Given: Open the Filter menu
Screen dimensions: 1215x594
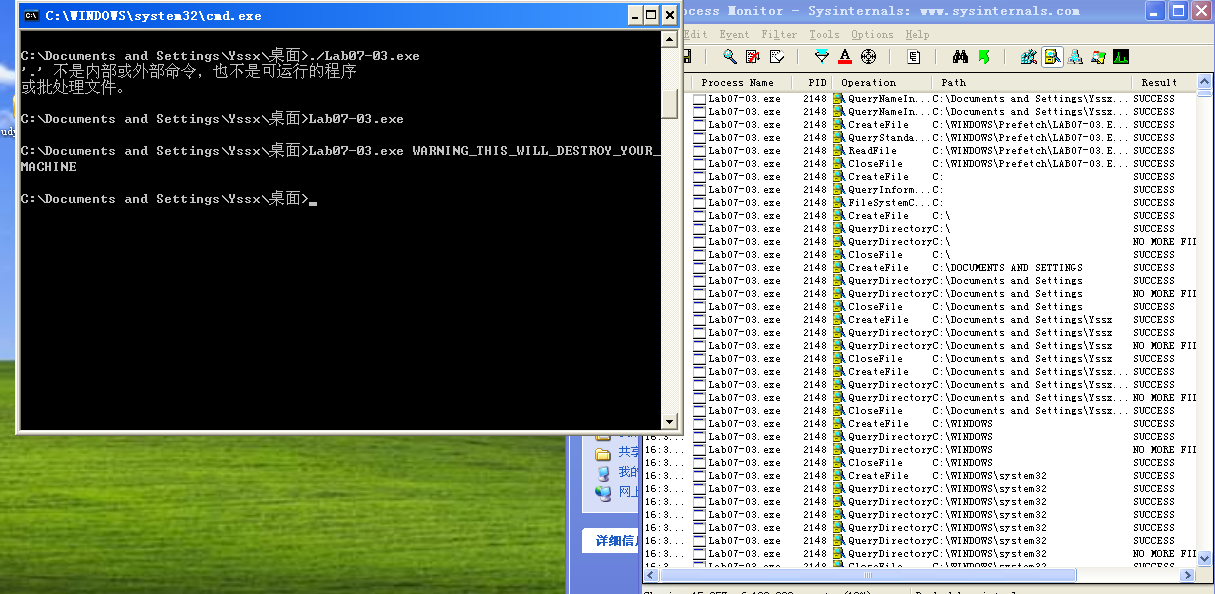Looking at the screenshot, I should [x=779, y=34].
